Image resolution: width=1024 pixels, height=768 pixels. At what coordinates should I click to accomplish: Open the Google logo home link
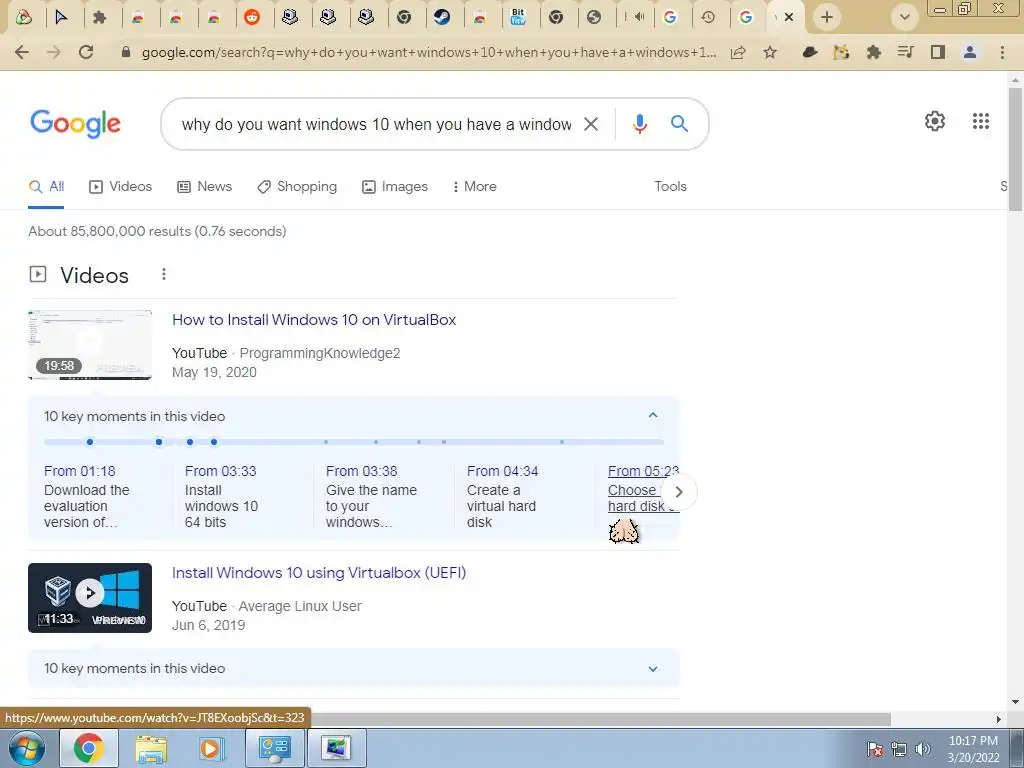click(x=75, y=123)
